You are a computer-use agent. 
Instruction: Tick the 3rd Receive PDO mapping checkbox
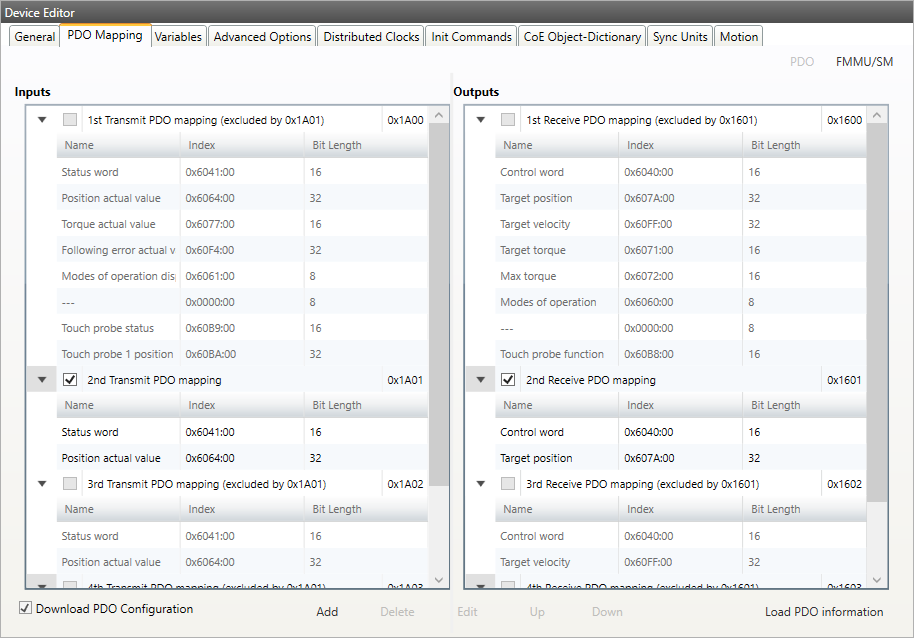509,484
